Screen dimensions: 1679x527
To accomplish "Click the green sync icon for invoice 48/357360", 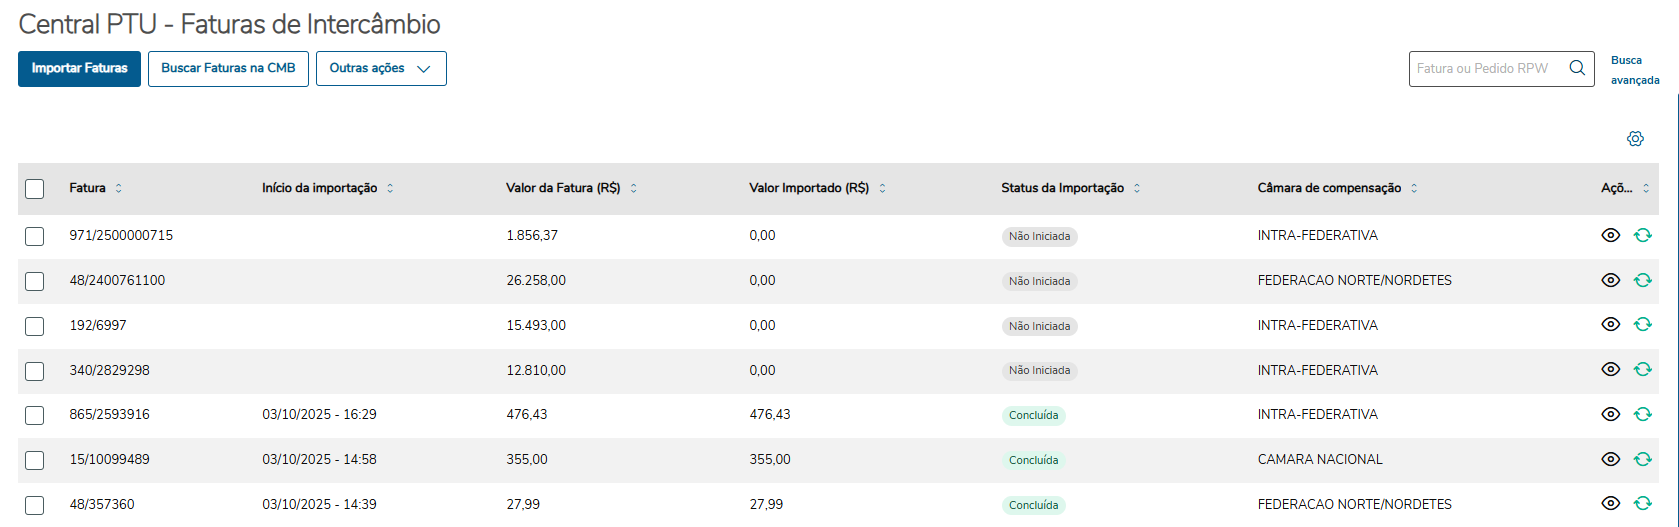I will click(1642, 504).
